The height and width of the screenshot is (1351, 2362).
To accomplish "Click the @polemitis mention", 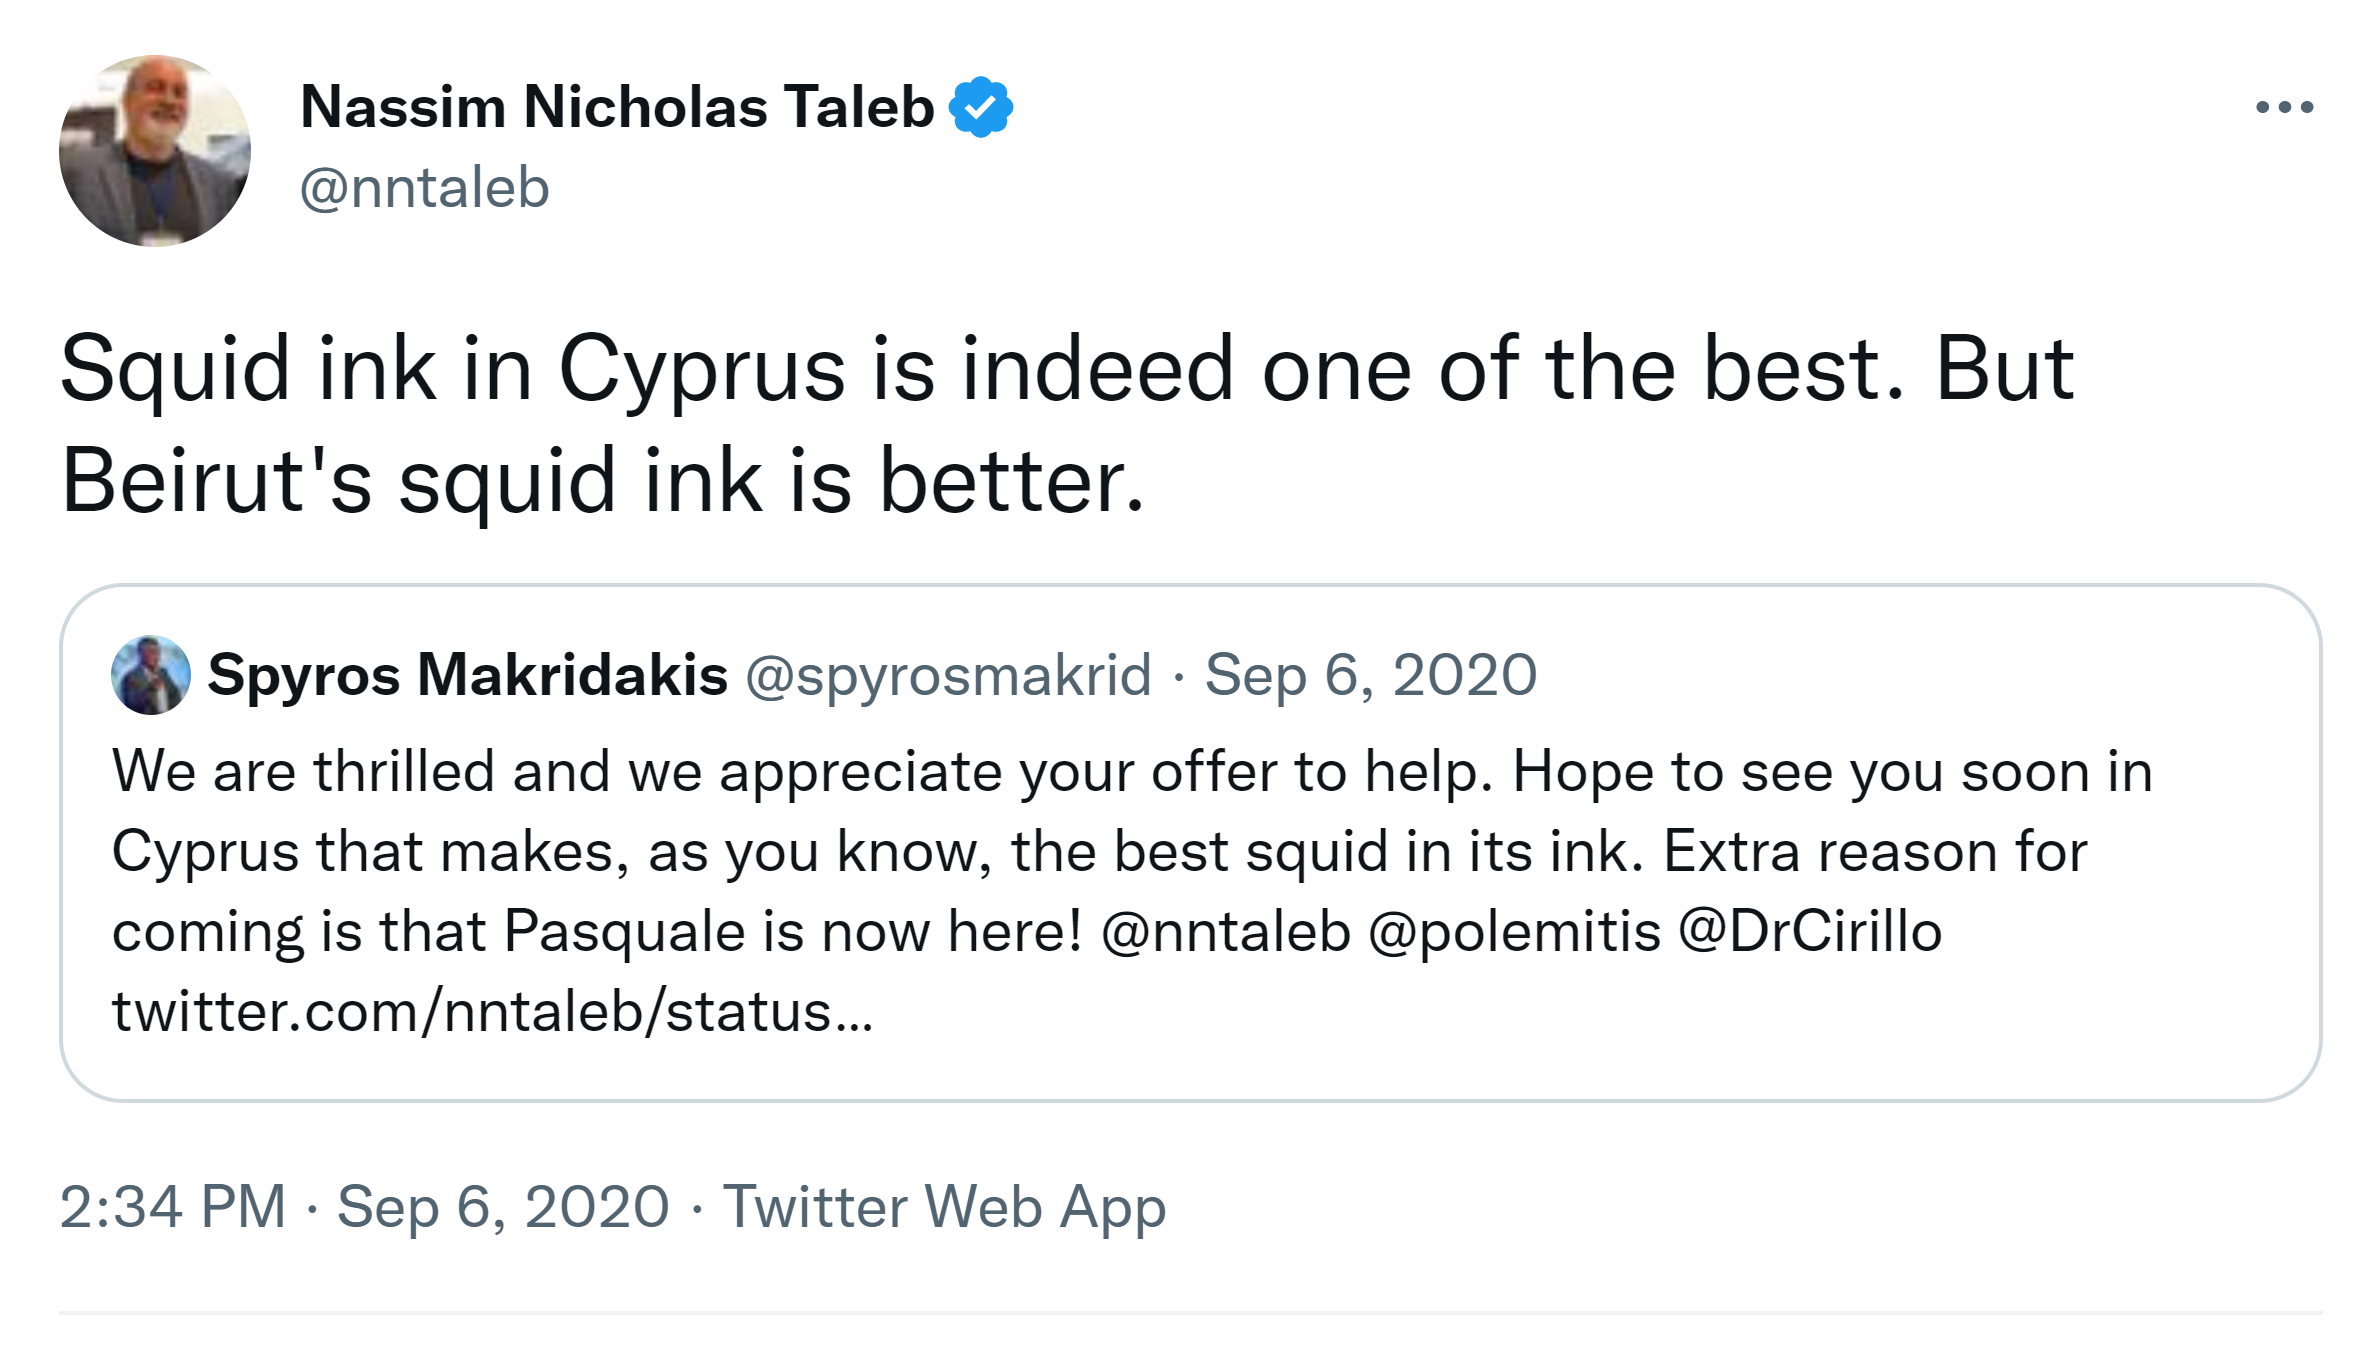I will [1514, 932].
